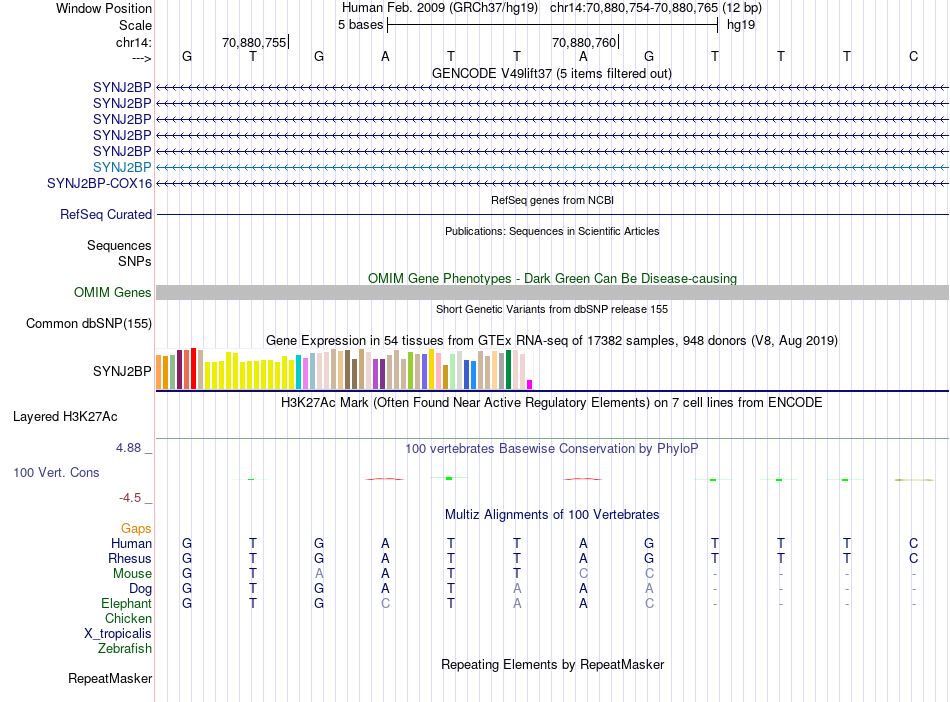
Task: Click the Common dbSNP(155) track label
Action: [x=89, y=323]
